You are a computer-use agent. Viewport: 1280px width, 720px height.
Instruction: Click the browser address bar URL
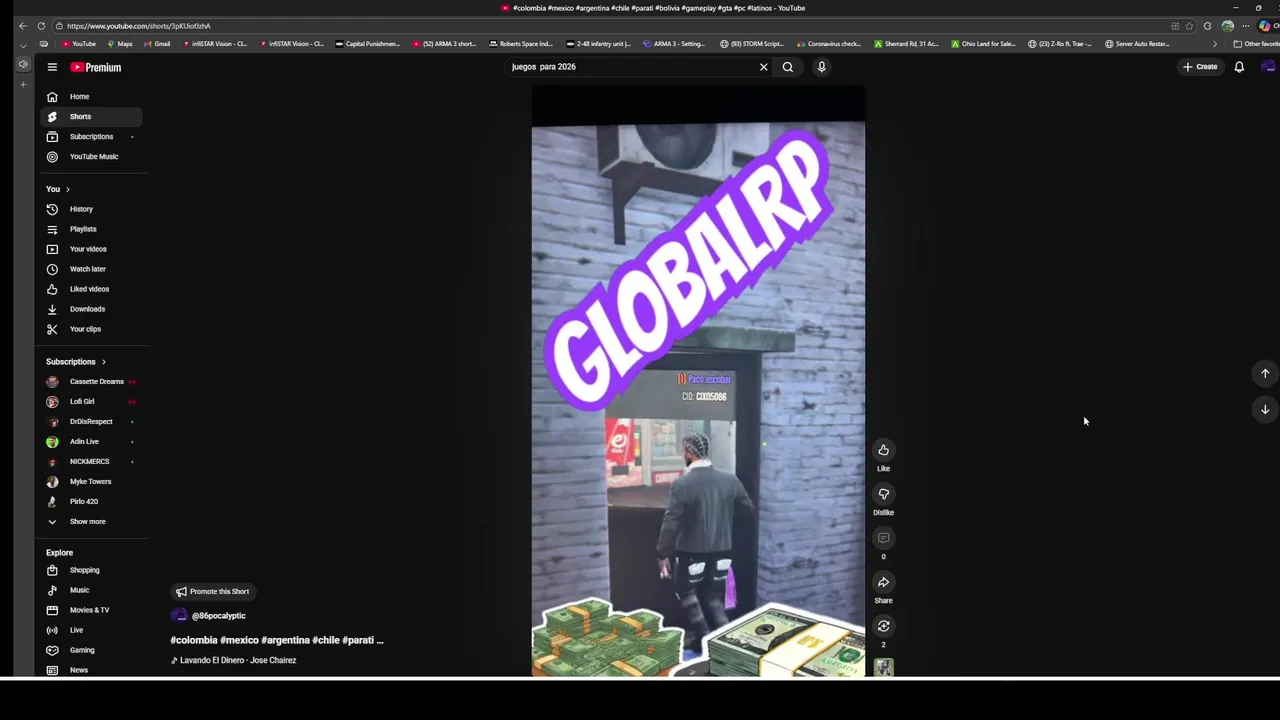(138, 26)
